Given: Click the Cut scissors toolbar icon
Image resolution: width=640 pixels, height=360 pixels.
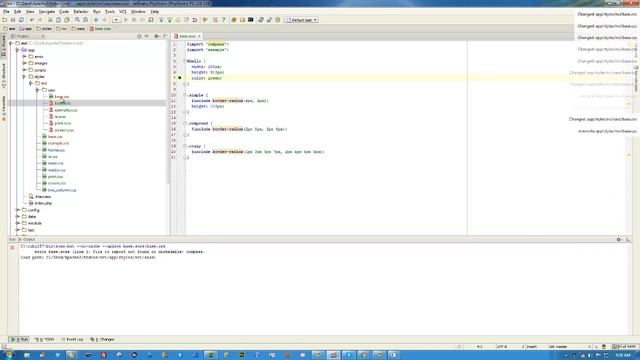Looking at the screenshot, I should click(x=50, y=20).
